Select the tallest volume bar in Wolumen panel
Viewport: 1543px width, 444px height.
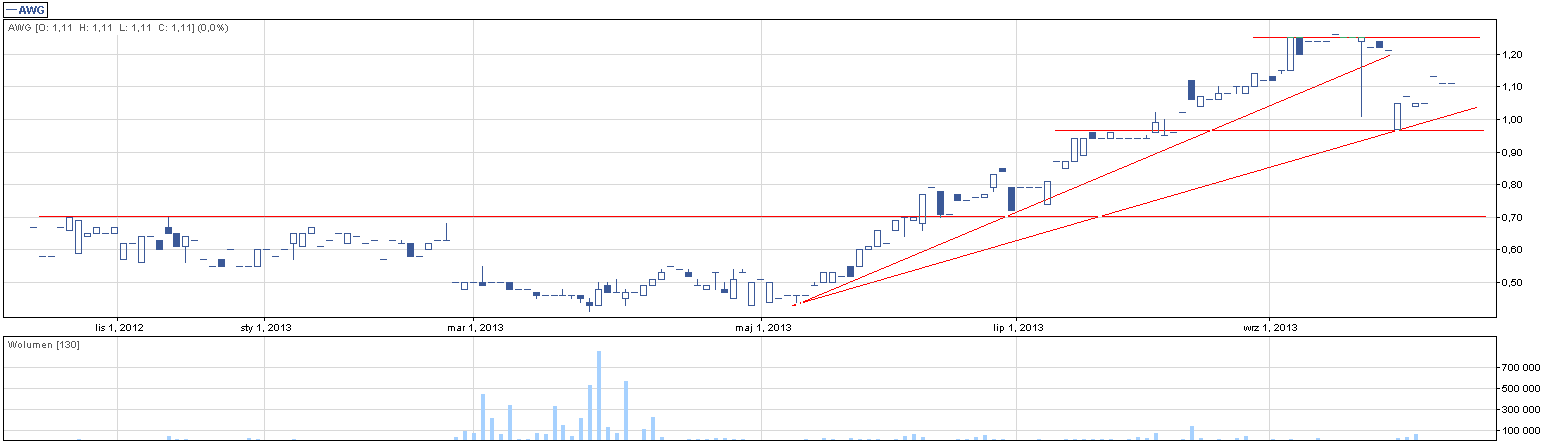pyautogui.click(x=599, y=395)
